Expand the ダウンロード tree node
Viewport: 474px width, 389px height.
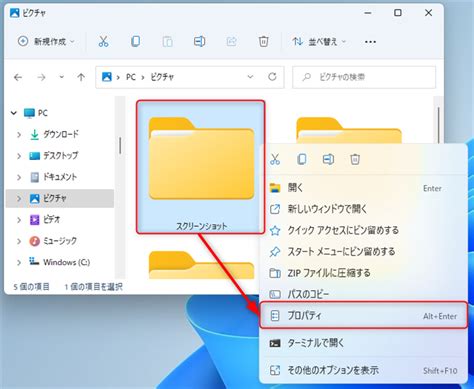19,135
